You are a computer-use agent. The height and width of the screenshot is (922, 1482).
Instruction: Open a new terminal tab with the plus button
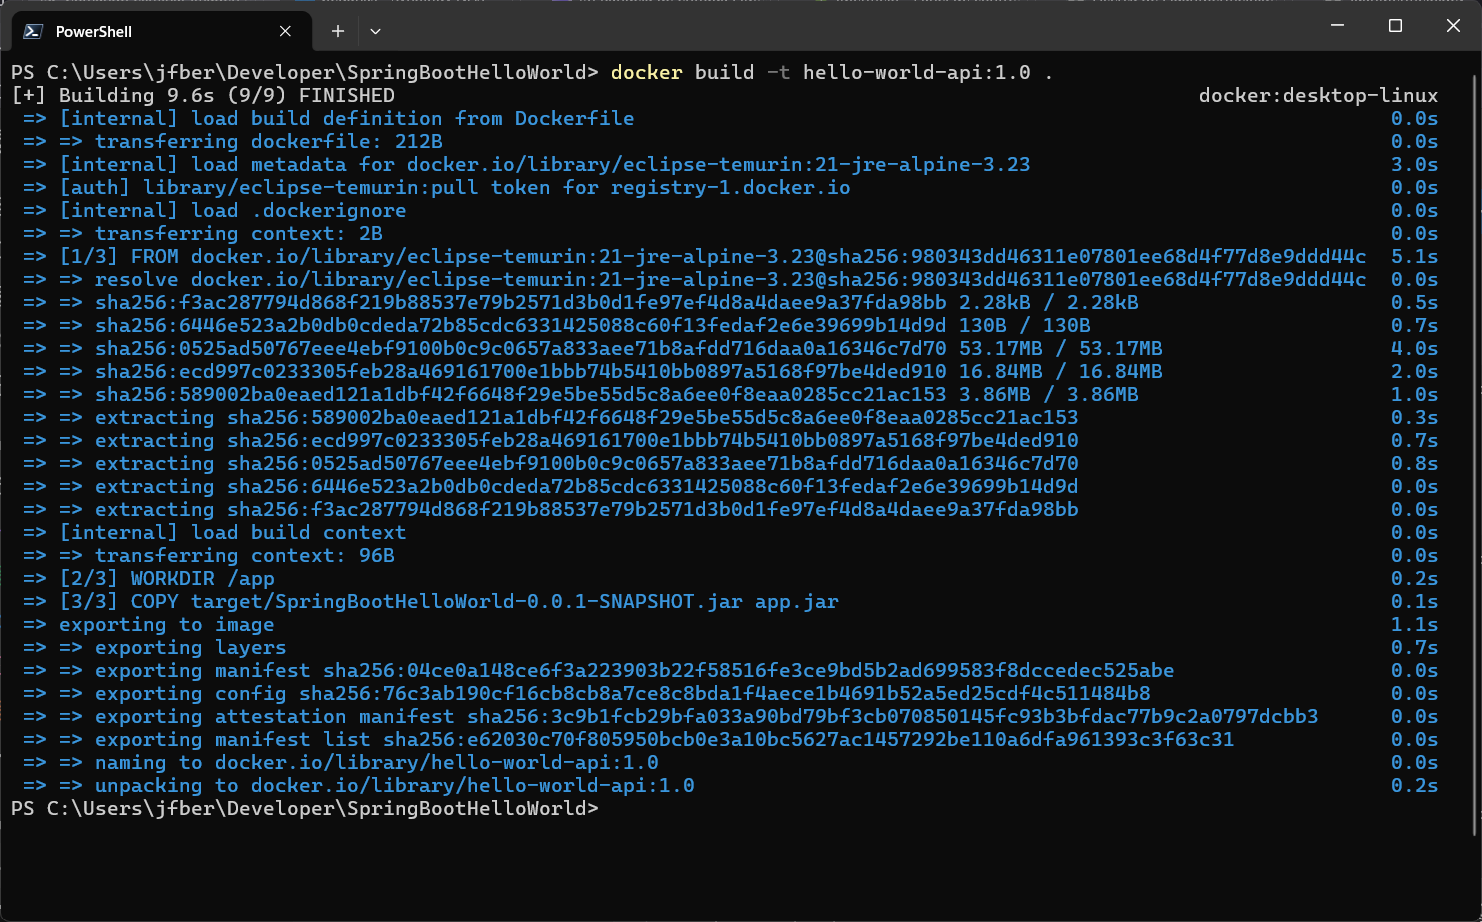click(x=337, y=30)
